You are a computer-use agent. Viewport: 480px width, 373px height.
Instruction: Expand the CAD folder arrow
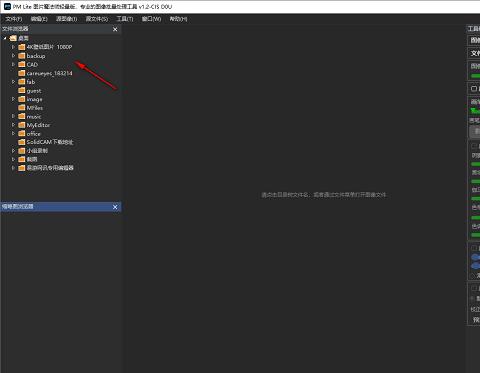pyautogui.click(x=13, y=64)
